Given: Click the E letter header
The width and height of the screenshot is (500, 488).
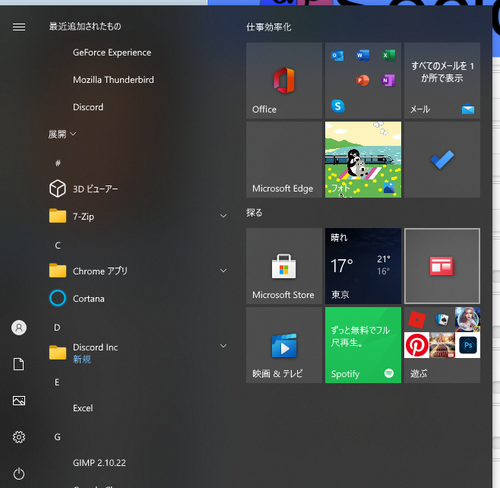Looking at the screenshot, I should pyautogui.click(x=57, y=382).
